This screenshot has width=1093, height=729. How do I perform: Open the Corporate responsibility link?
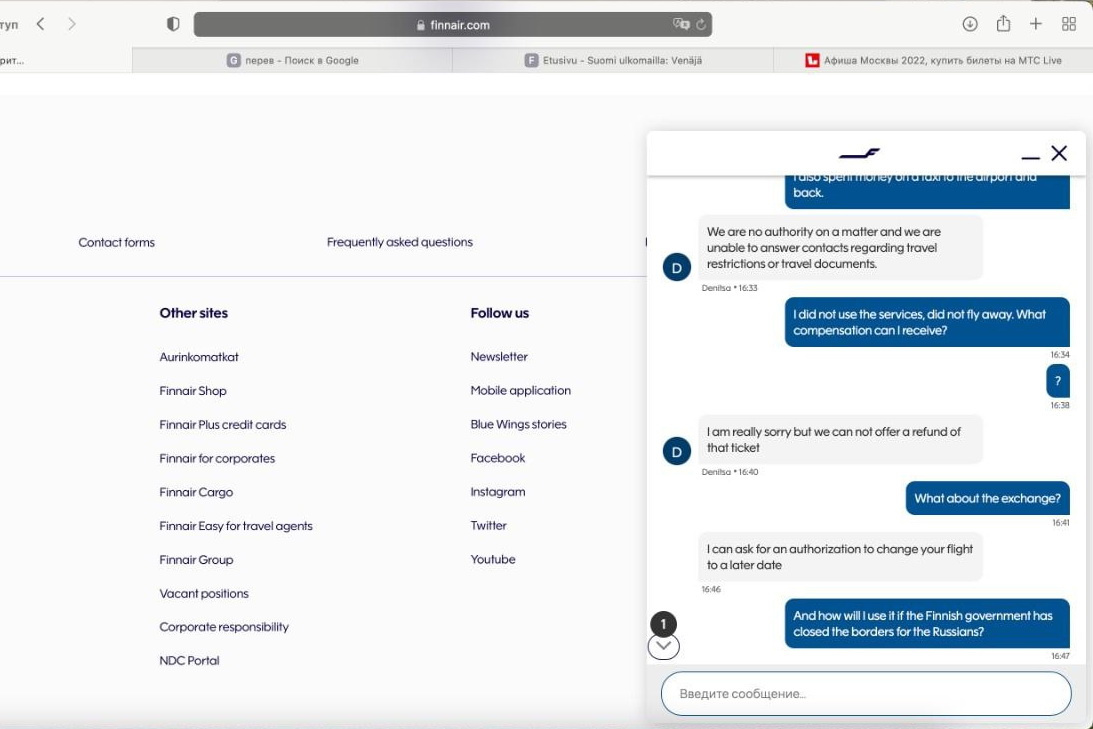pyautogui.click(x=224, y=627)
